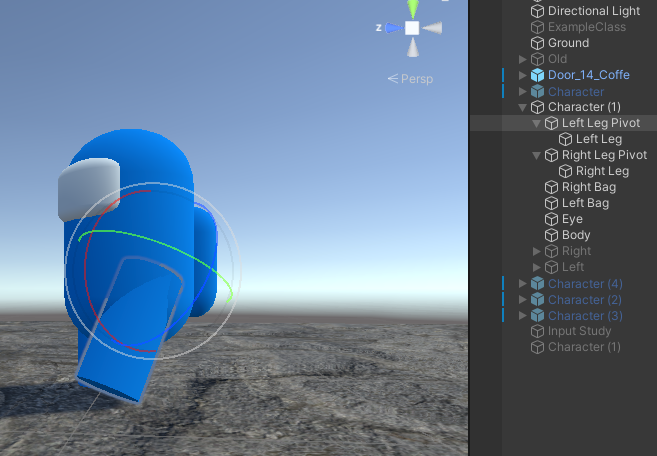Click the Right Leg cube icon
The height and width of the screenshot is (456, 657).
pos(565,171)
